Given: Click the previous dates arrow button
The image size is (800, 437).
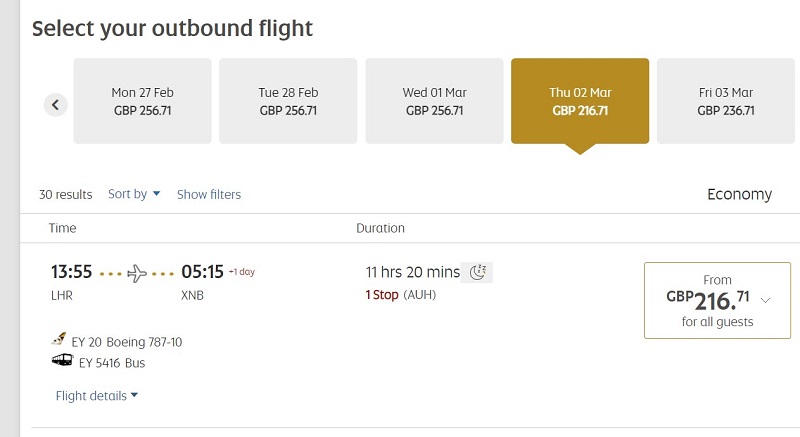Looking at the screenshot, I should click(x=56, y=105).
